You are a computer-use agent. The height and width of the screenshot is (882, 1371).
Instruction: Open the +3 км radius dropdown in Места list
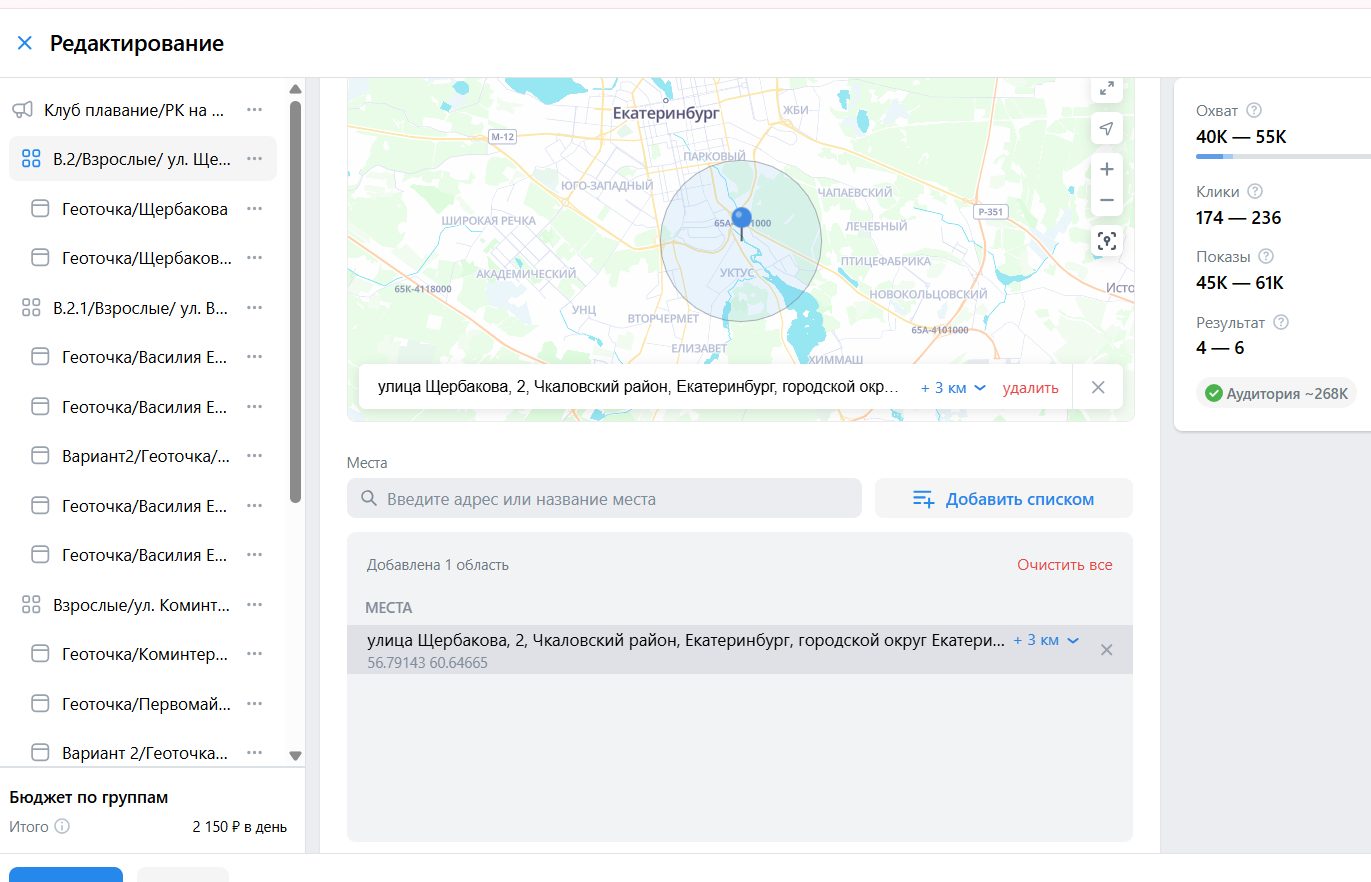(x=1046, y=640)
